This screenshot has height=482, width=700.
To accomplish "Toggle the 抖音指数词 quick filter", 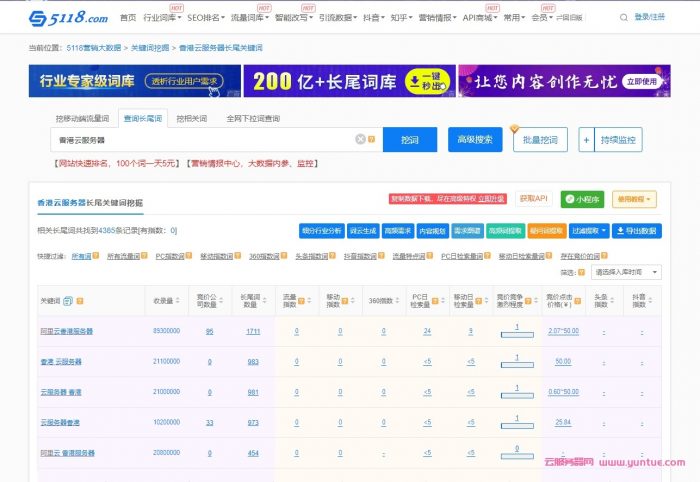I will click(x=364, y=256).
